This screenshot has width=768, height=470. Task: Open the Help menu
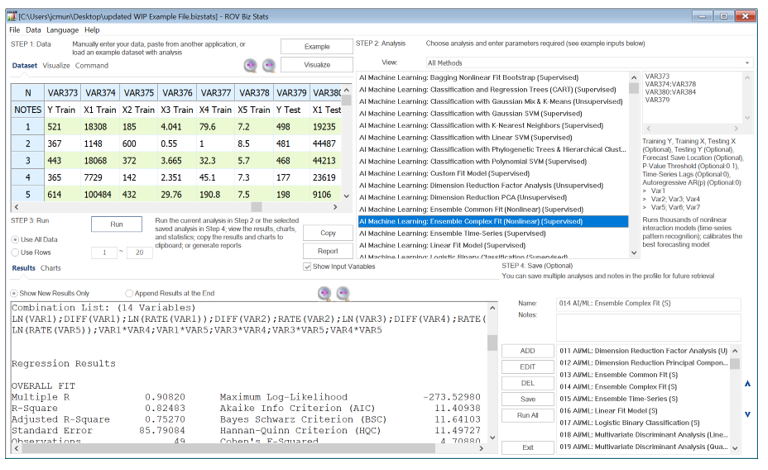click(x=92, y=30)
